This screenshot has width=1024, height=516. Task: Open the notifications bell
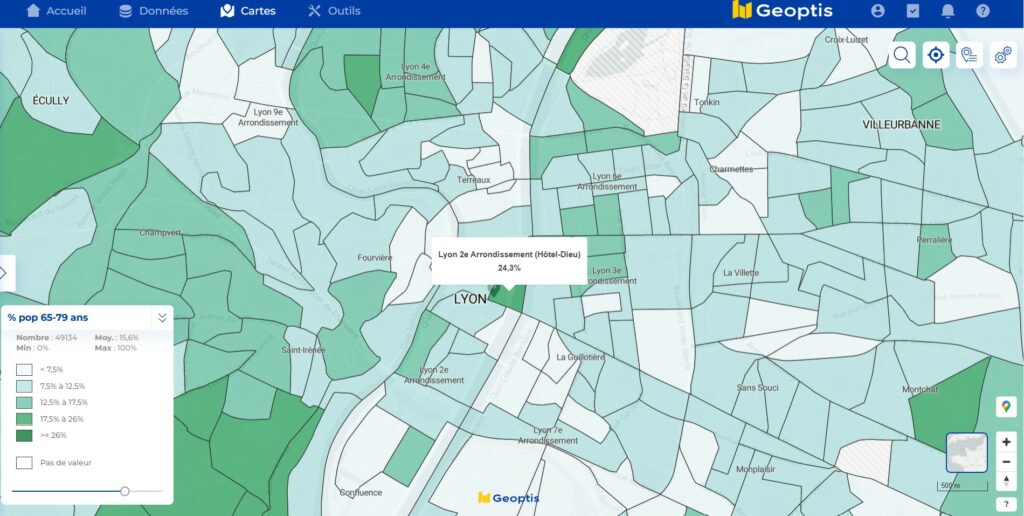pyautogui.click(x=948, y=11)
